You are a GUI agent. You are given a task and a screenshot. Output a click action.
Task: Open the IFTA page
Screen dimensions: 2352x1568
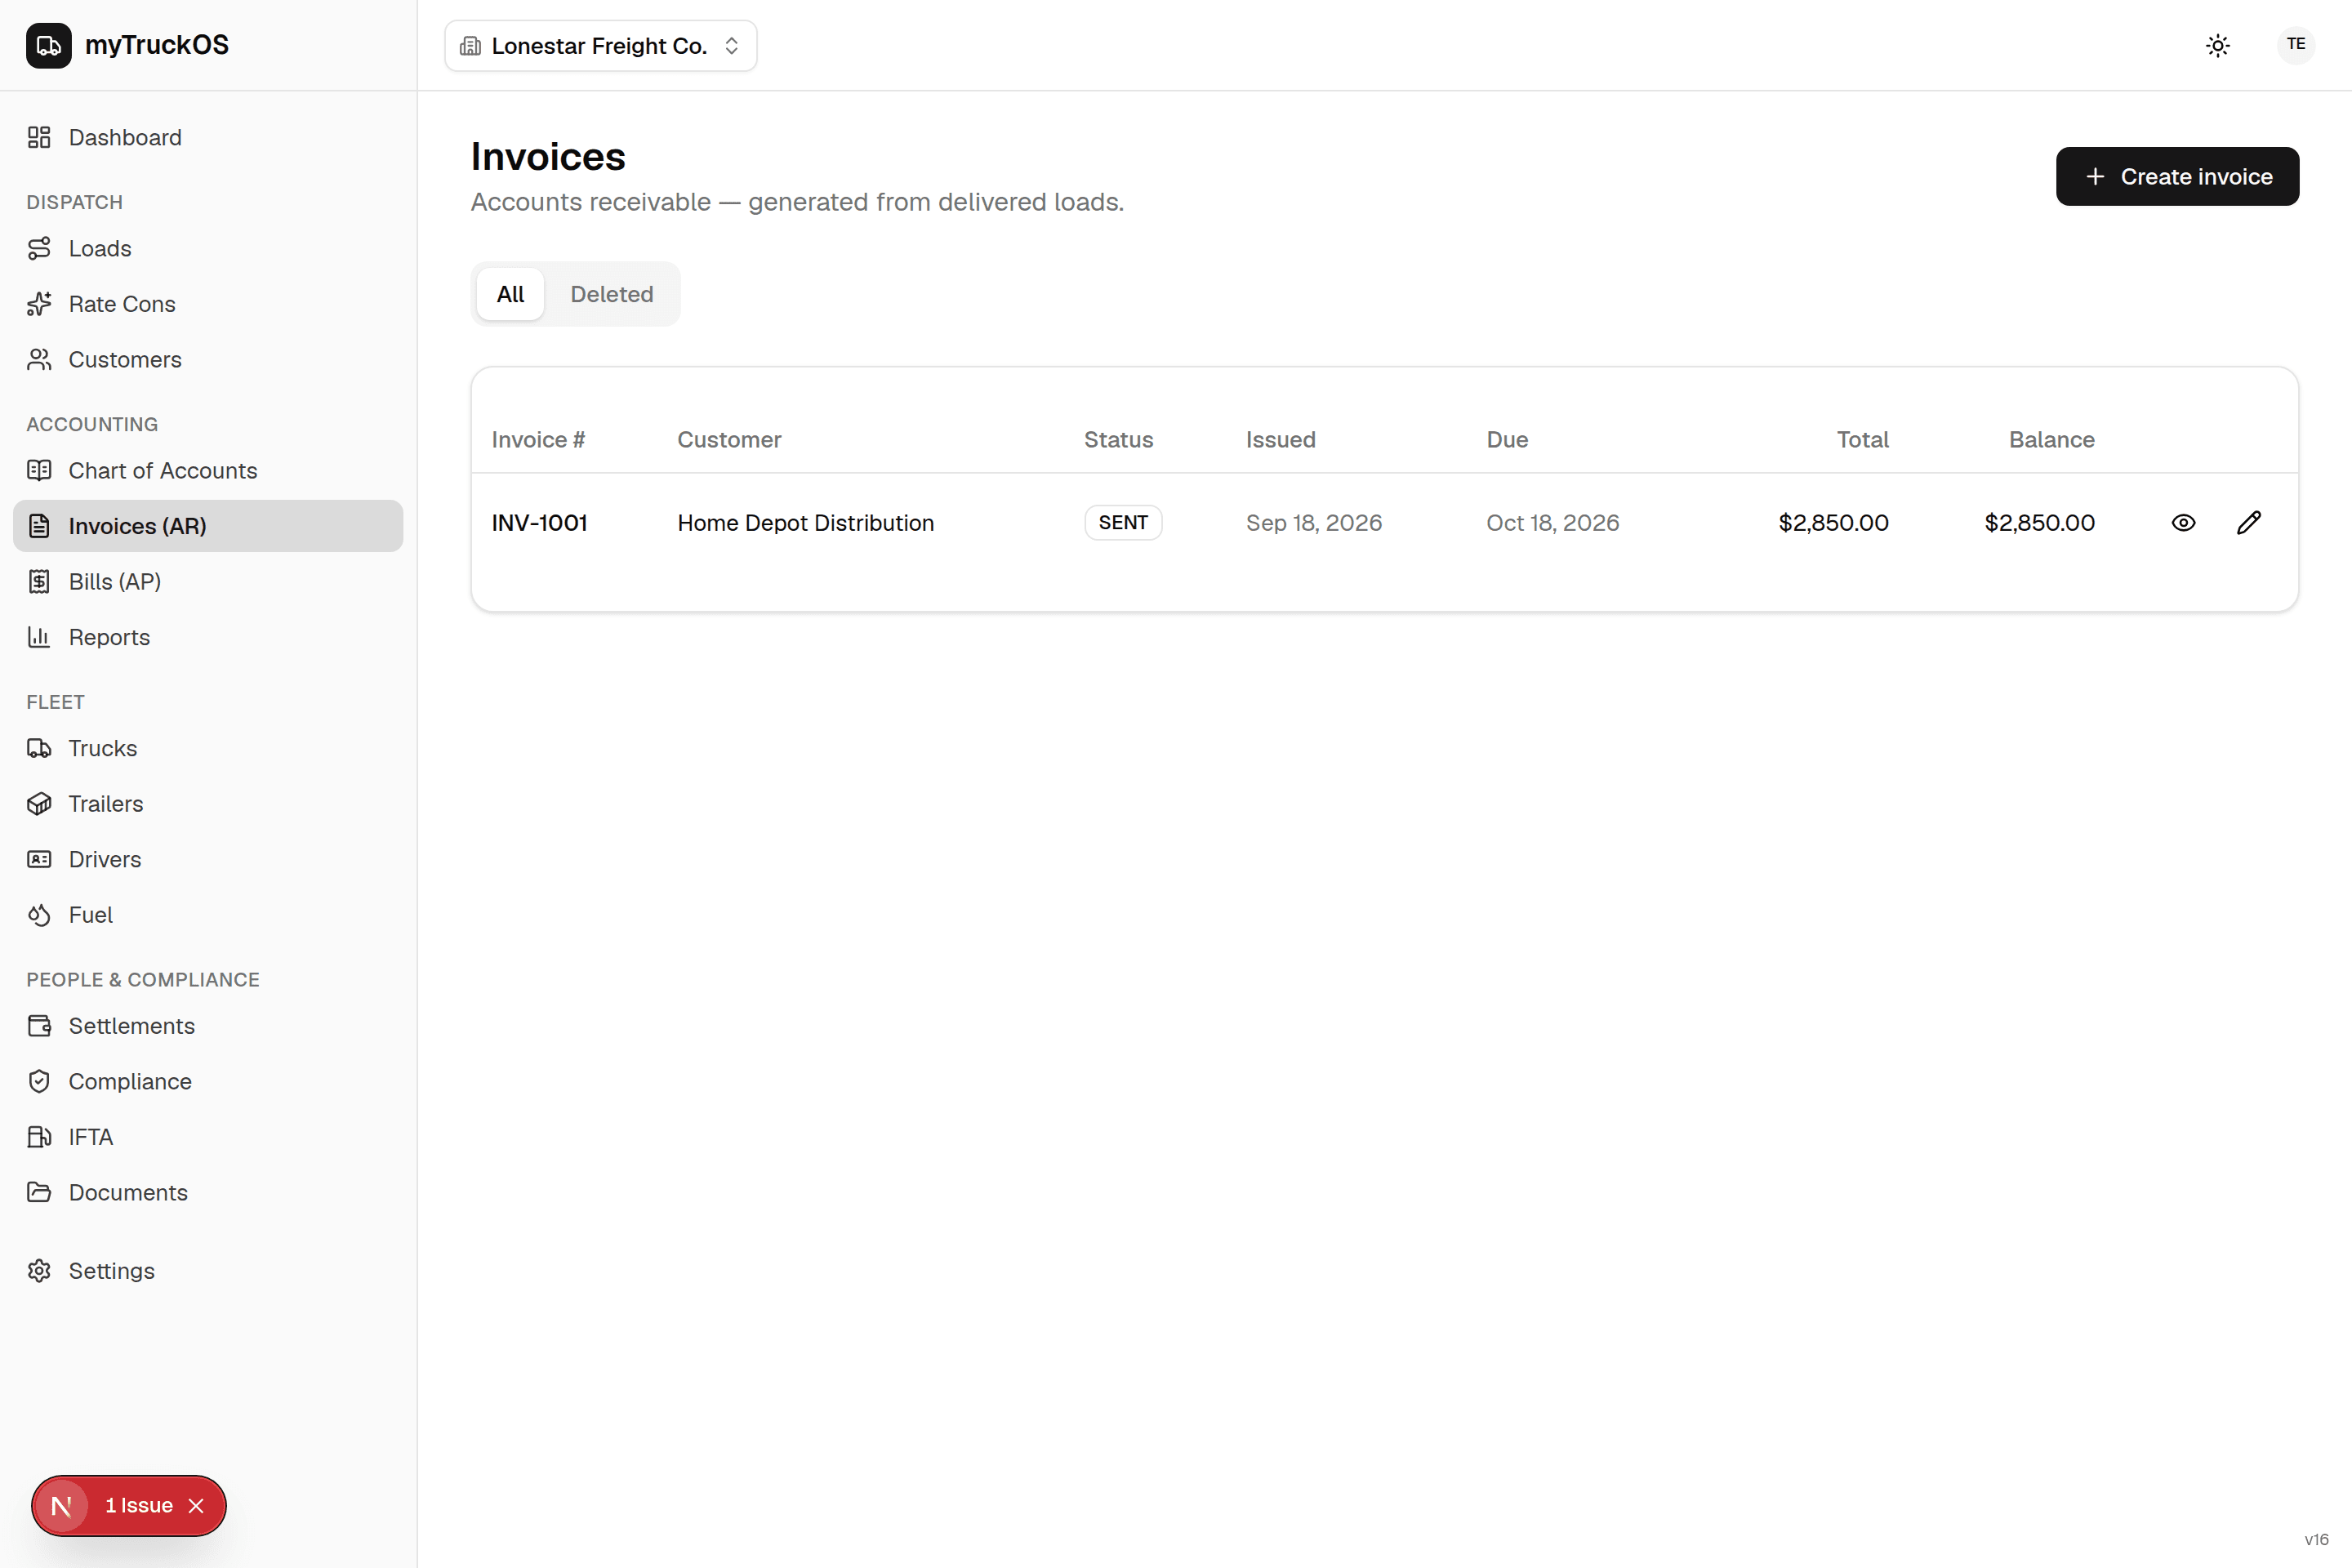[208, 1136]
